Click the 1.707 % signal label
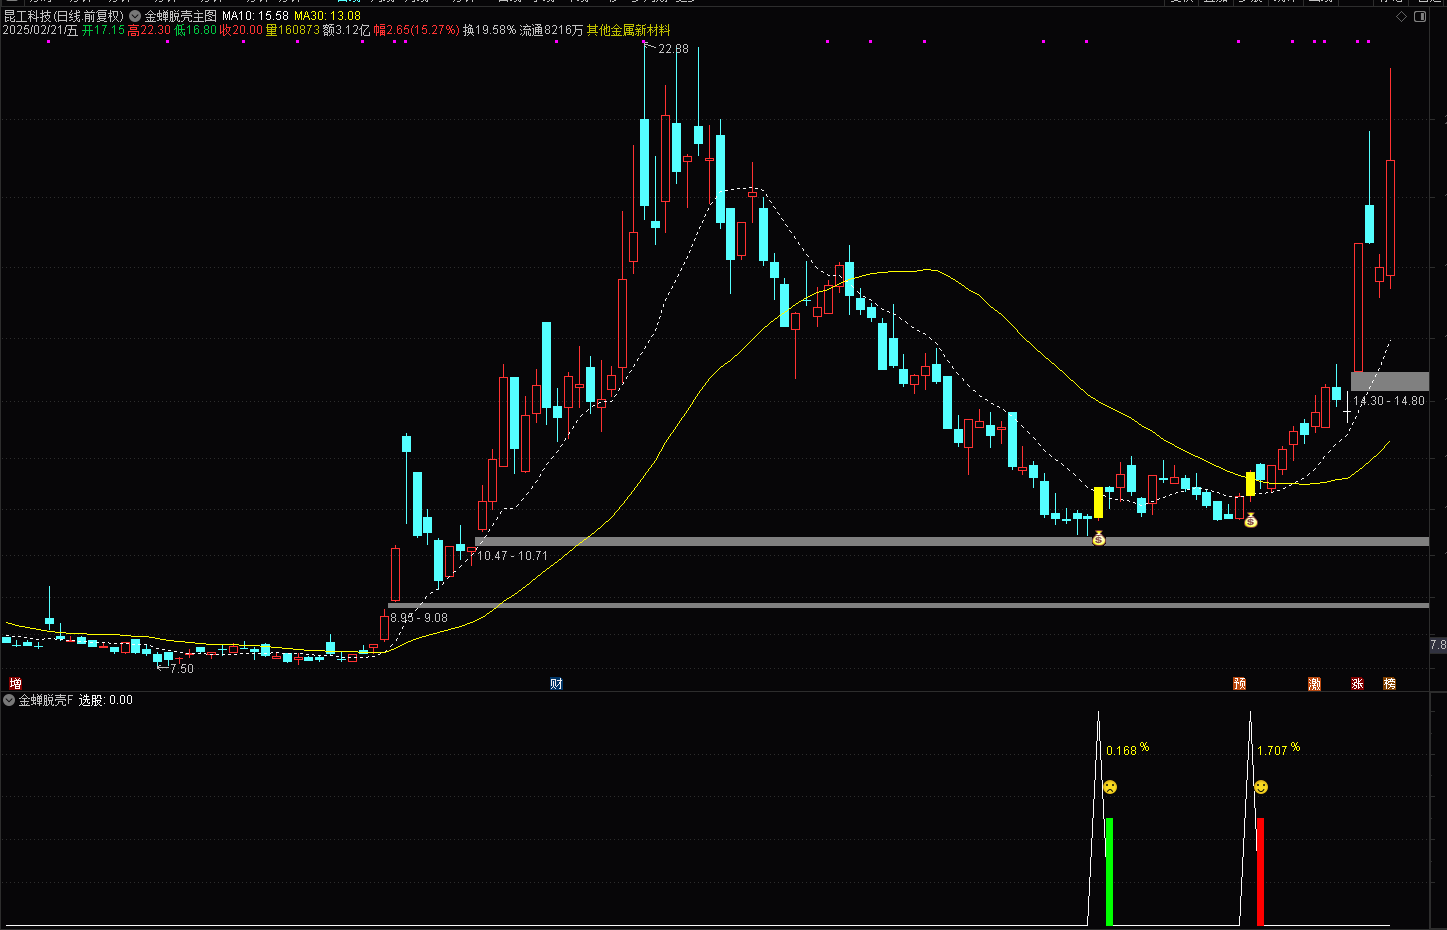The width and height of the screenshot is (1447, 930). pos(1279,749)
